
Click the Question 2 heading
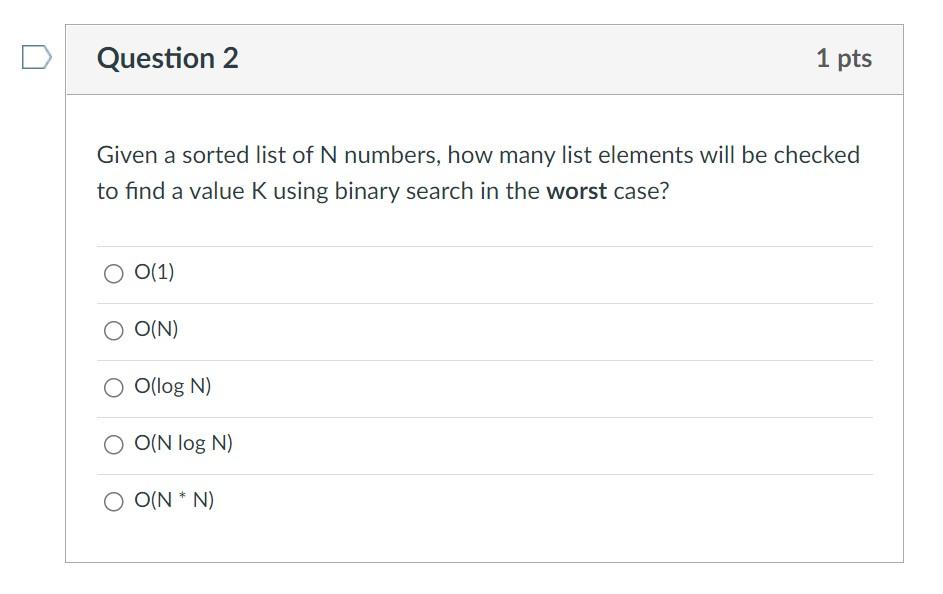pos(168,58)
